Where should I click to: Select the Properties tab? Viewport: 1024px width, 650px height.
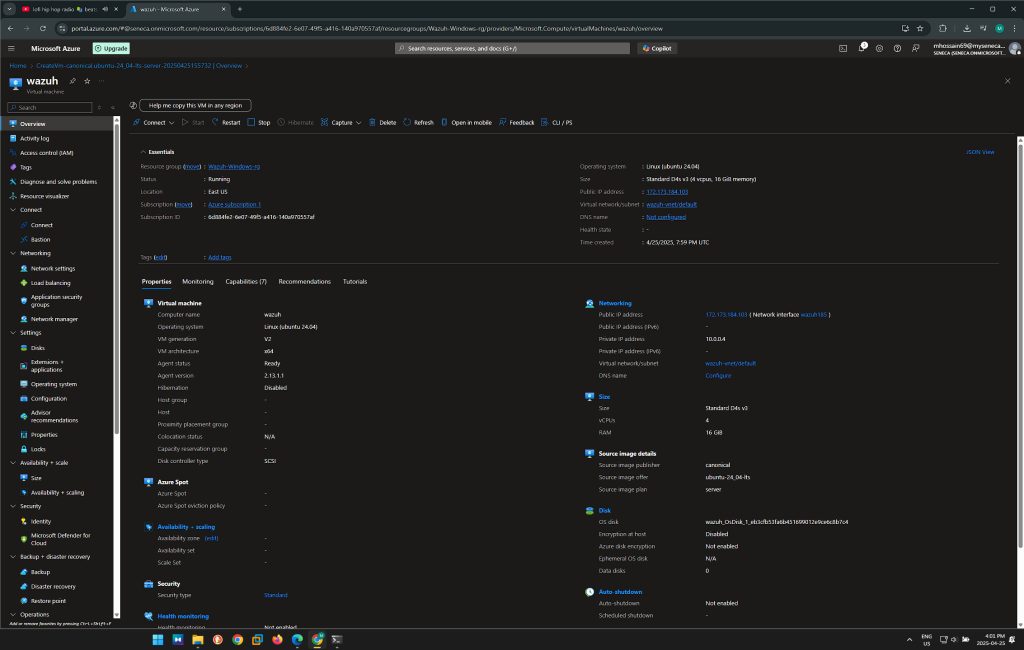[x=157, y=282]
